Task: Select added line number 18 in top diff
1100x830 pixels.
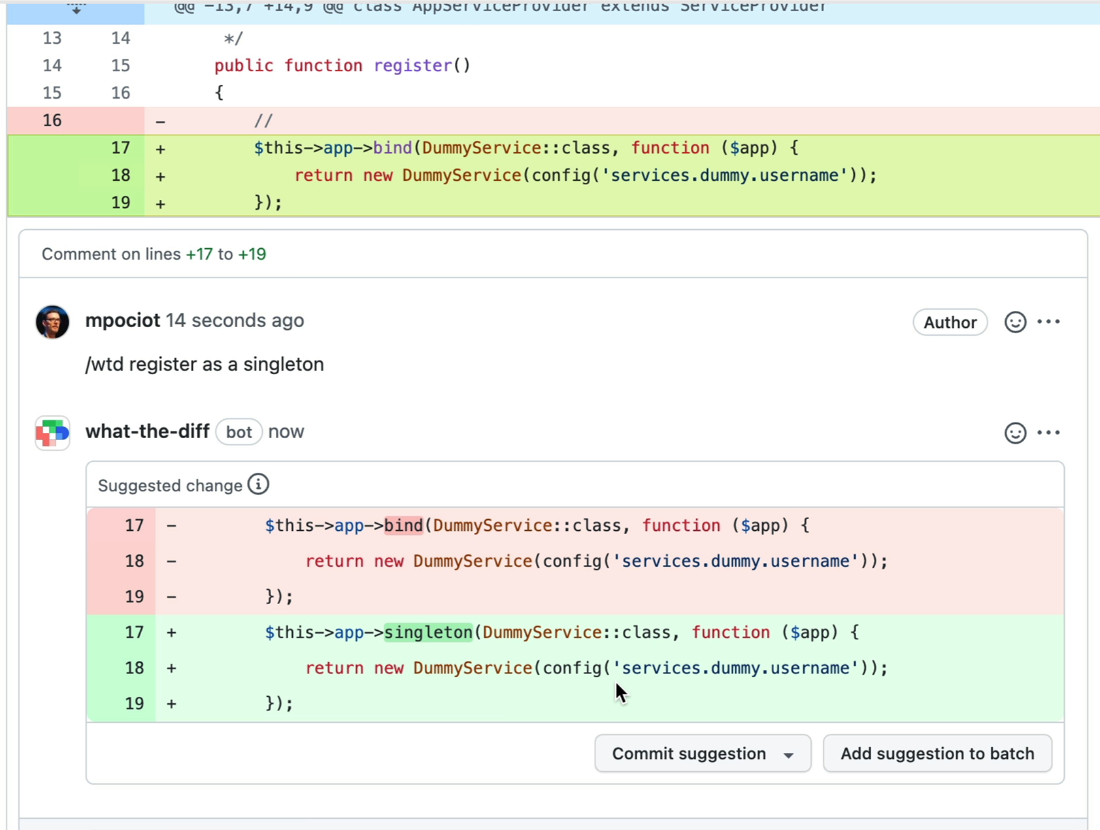Action: pos(121,175)
